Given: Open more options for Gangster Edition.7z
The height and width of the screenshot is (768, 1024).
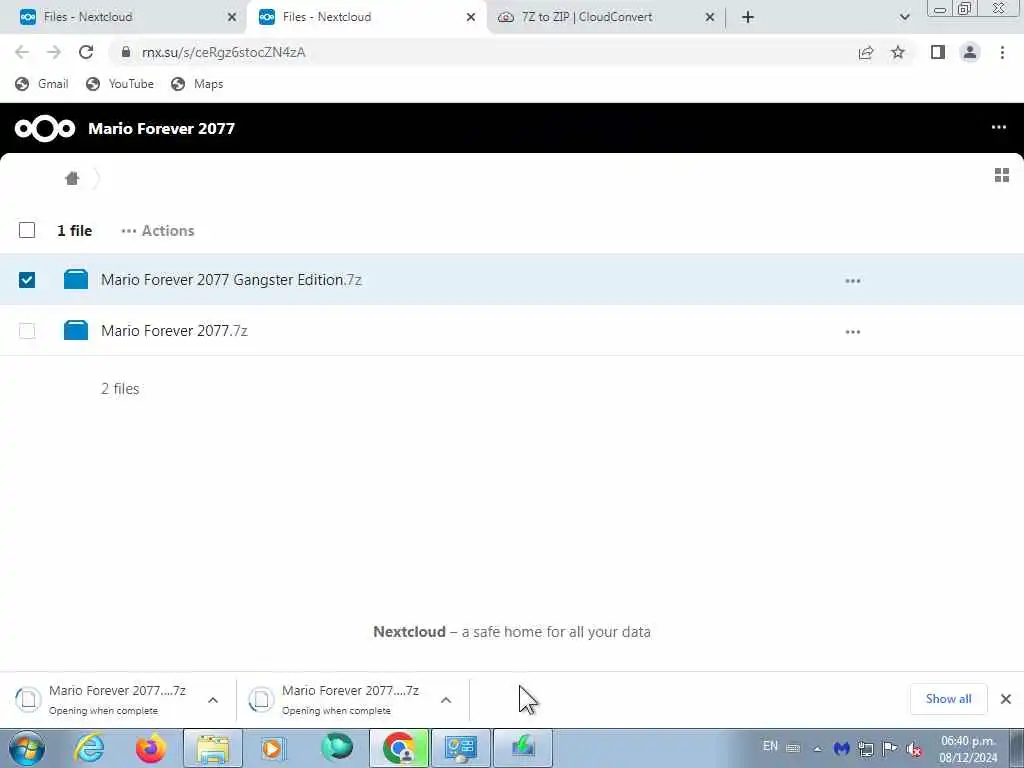Looking at the screenshot, I should tap(852, 281).
